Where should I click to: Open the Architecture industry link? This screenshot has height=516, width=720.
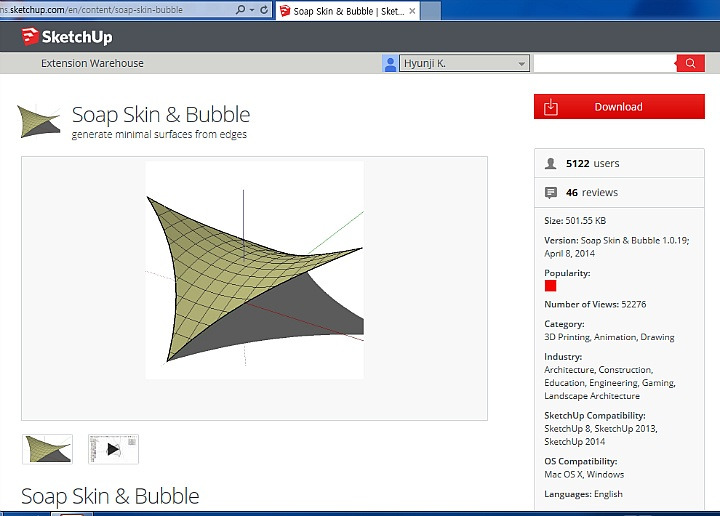pyautogui.click(x=569, y=370)
